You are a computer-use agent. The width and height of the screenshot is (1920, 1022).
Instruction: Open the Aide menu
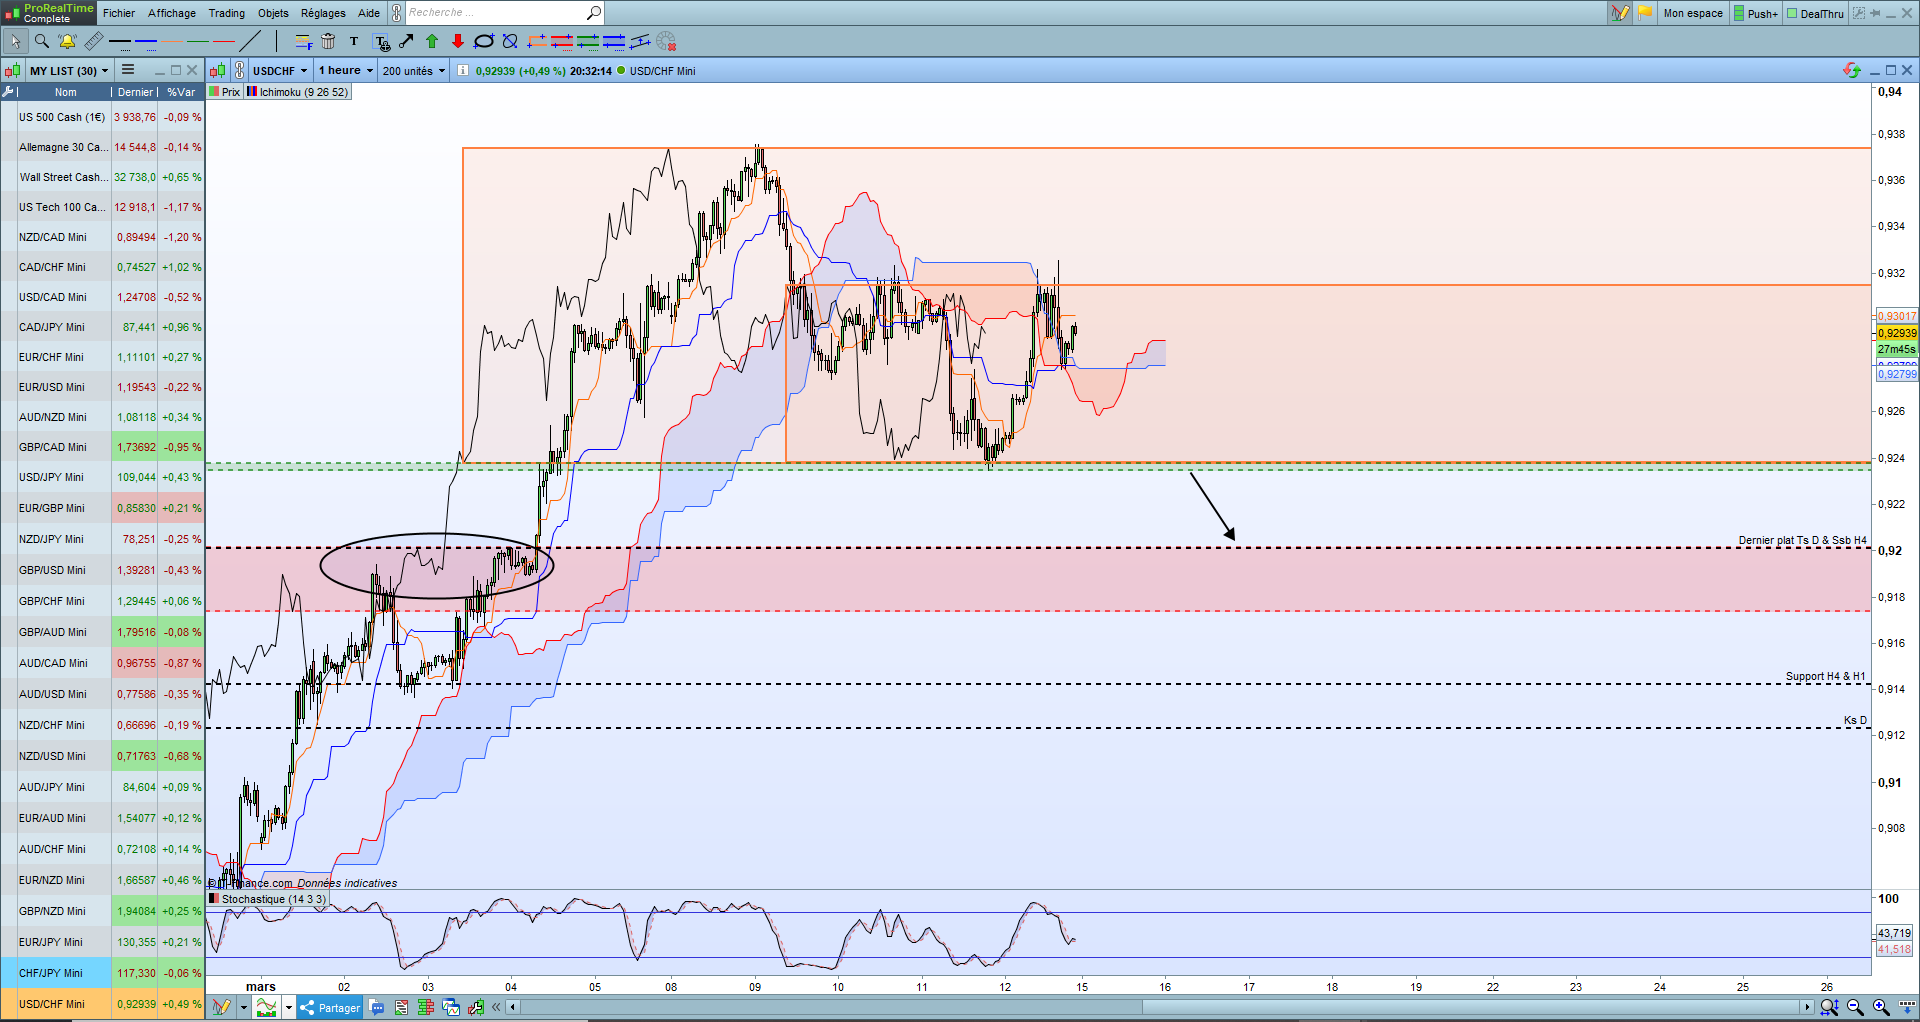pos(369,13)
